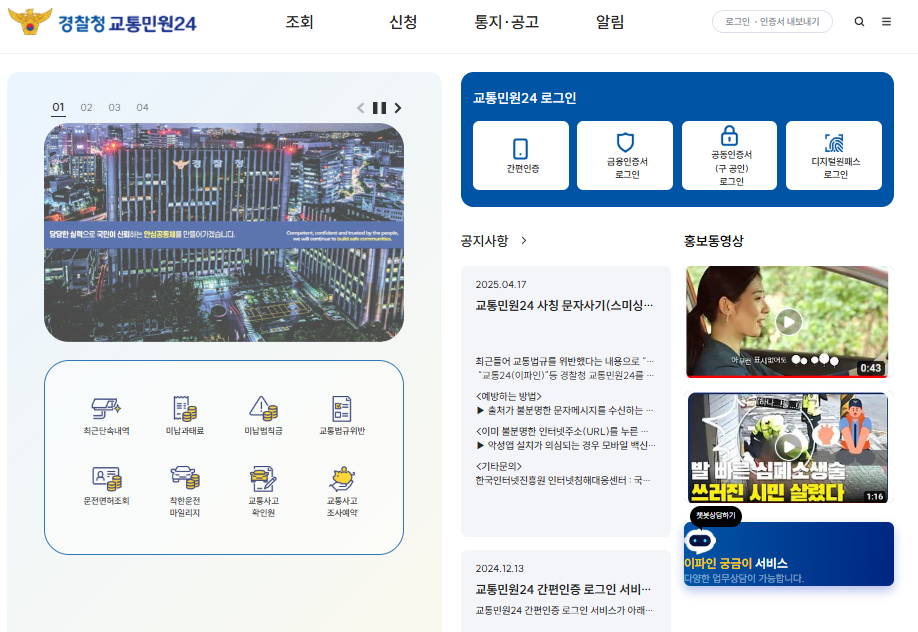The height and width of the screenshot is (632, 918).
Task: Open 최근단속내역 camera icon
Action: [x=106, y=408]
